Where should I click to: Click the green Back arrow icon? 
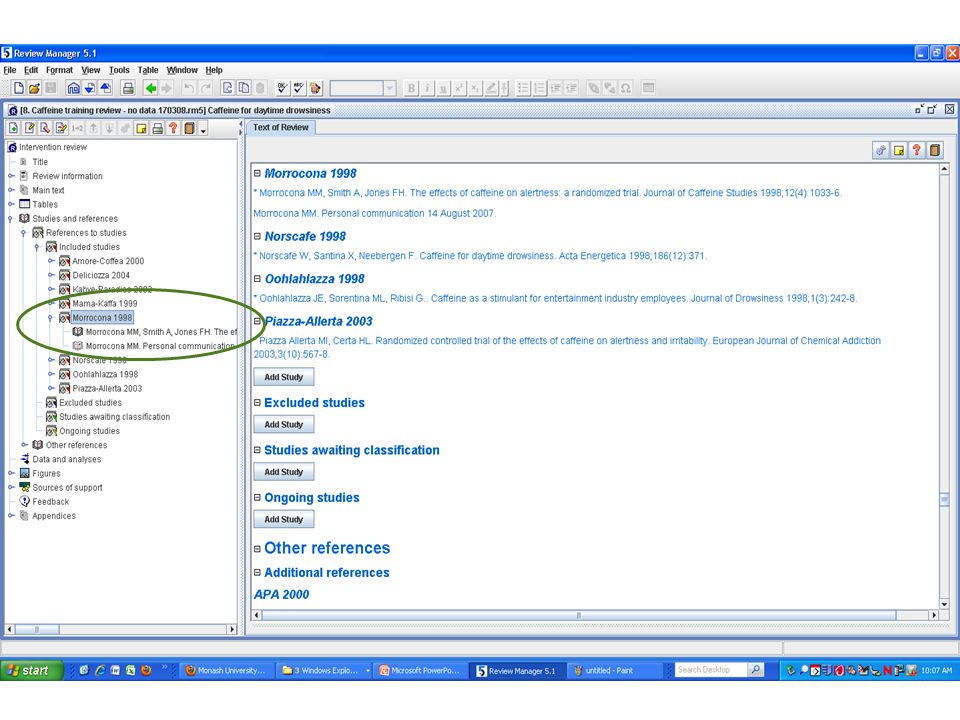point(151,88)
